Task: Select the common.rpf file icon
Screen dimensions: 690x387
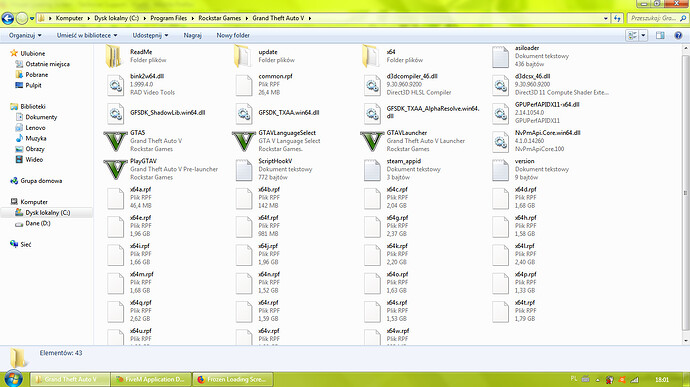Action: 244,85
